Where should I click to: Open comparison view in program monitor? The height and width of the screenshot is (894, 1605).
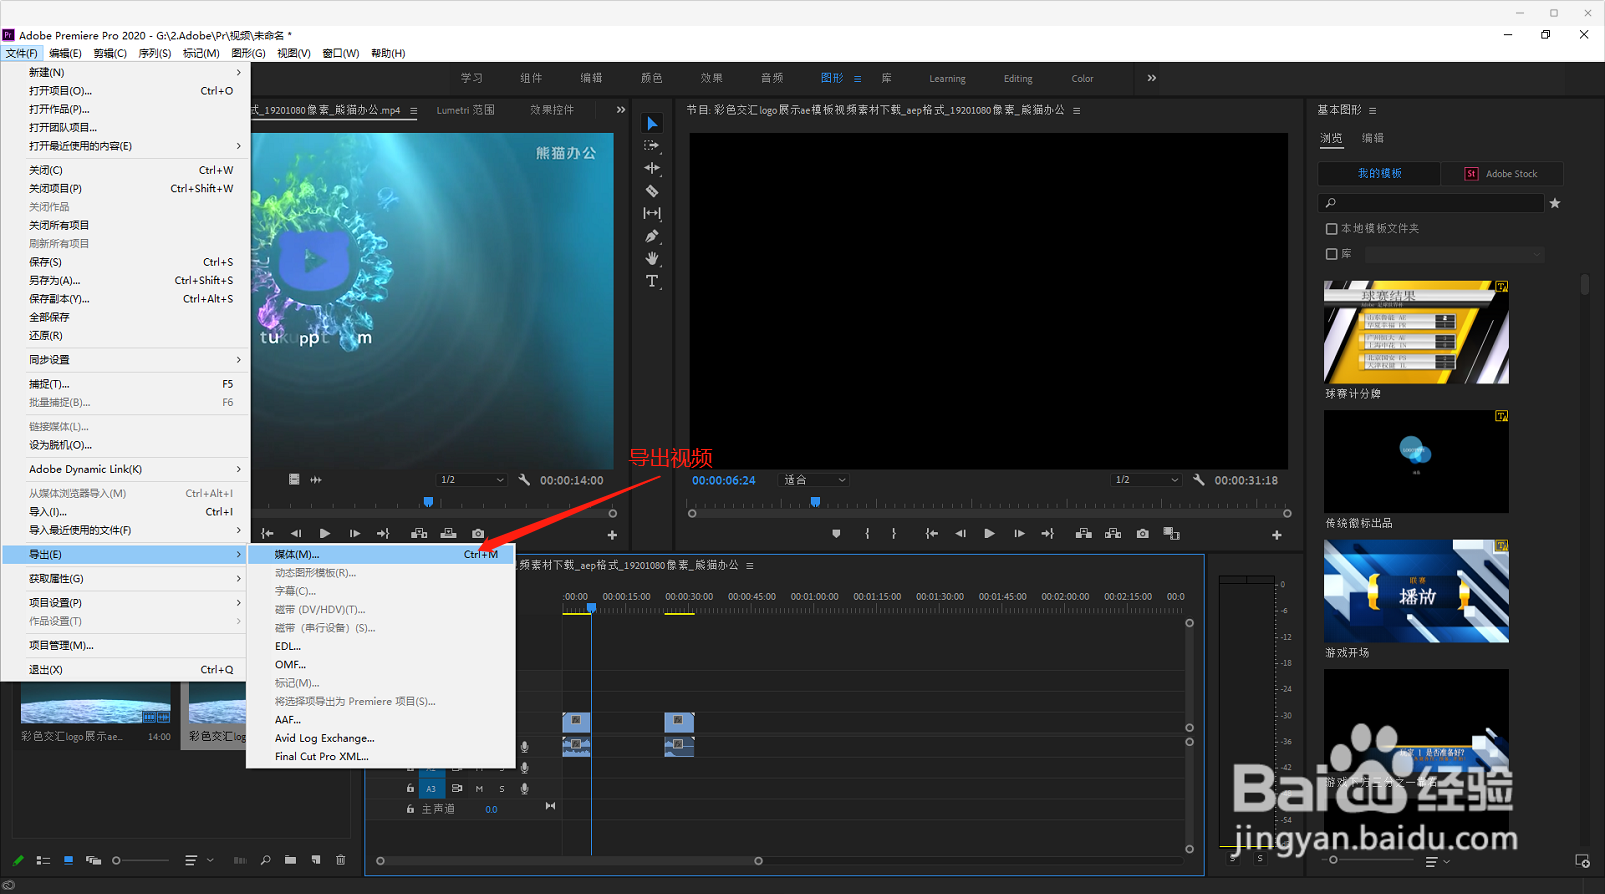pos(1171,534)
